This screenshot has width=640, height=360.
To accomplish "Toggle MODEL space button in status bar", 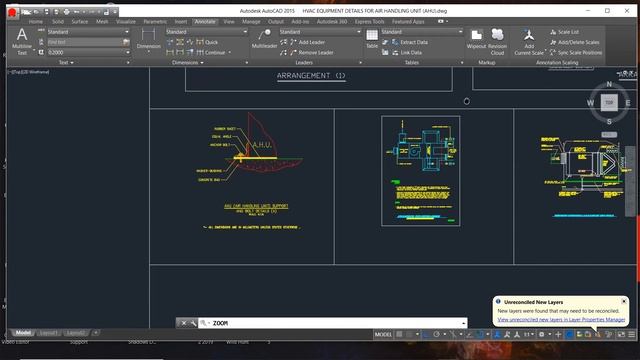I will tap(383, 334).
